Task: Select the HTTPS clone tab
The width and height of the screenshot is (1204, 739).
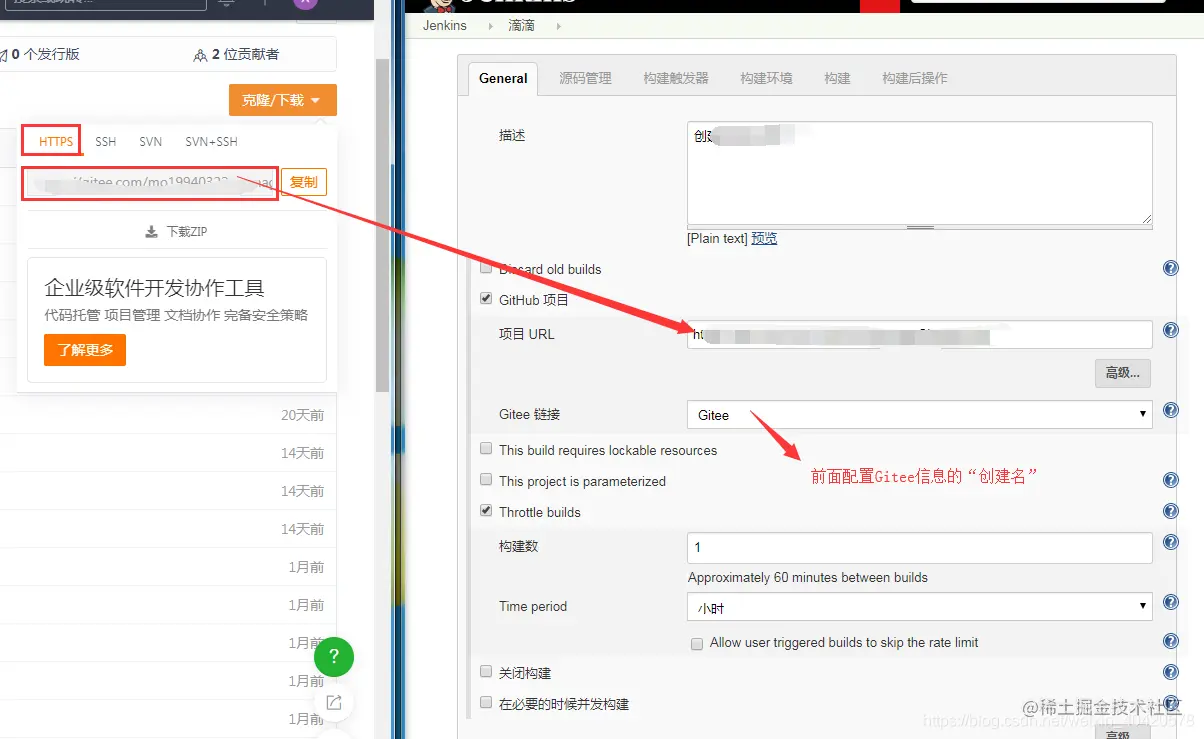Action: (x=56, y=141)
